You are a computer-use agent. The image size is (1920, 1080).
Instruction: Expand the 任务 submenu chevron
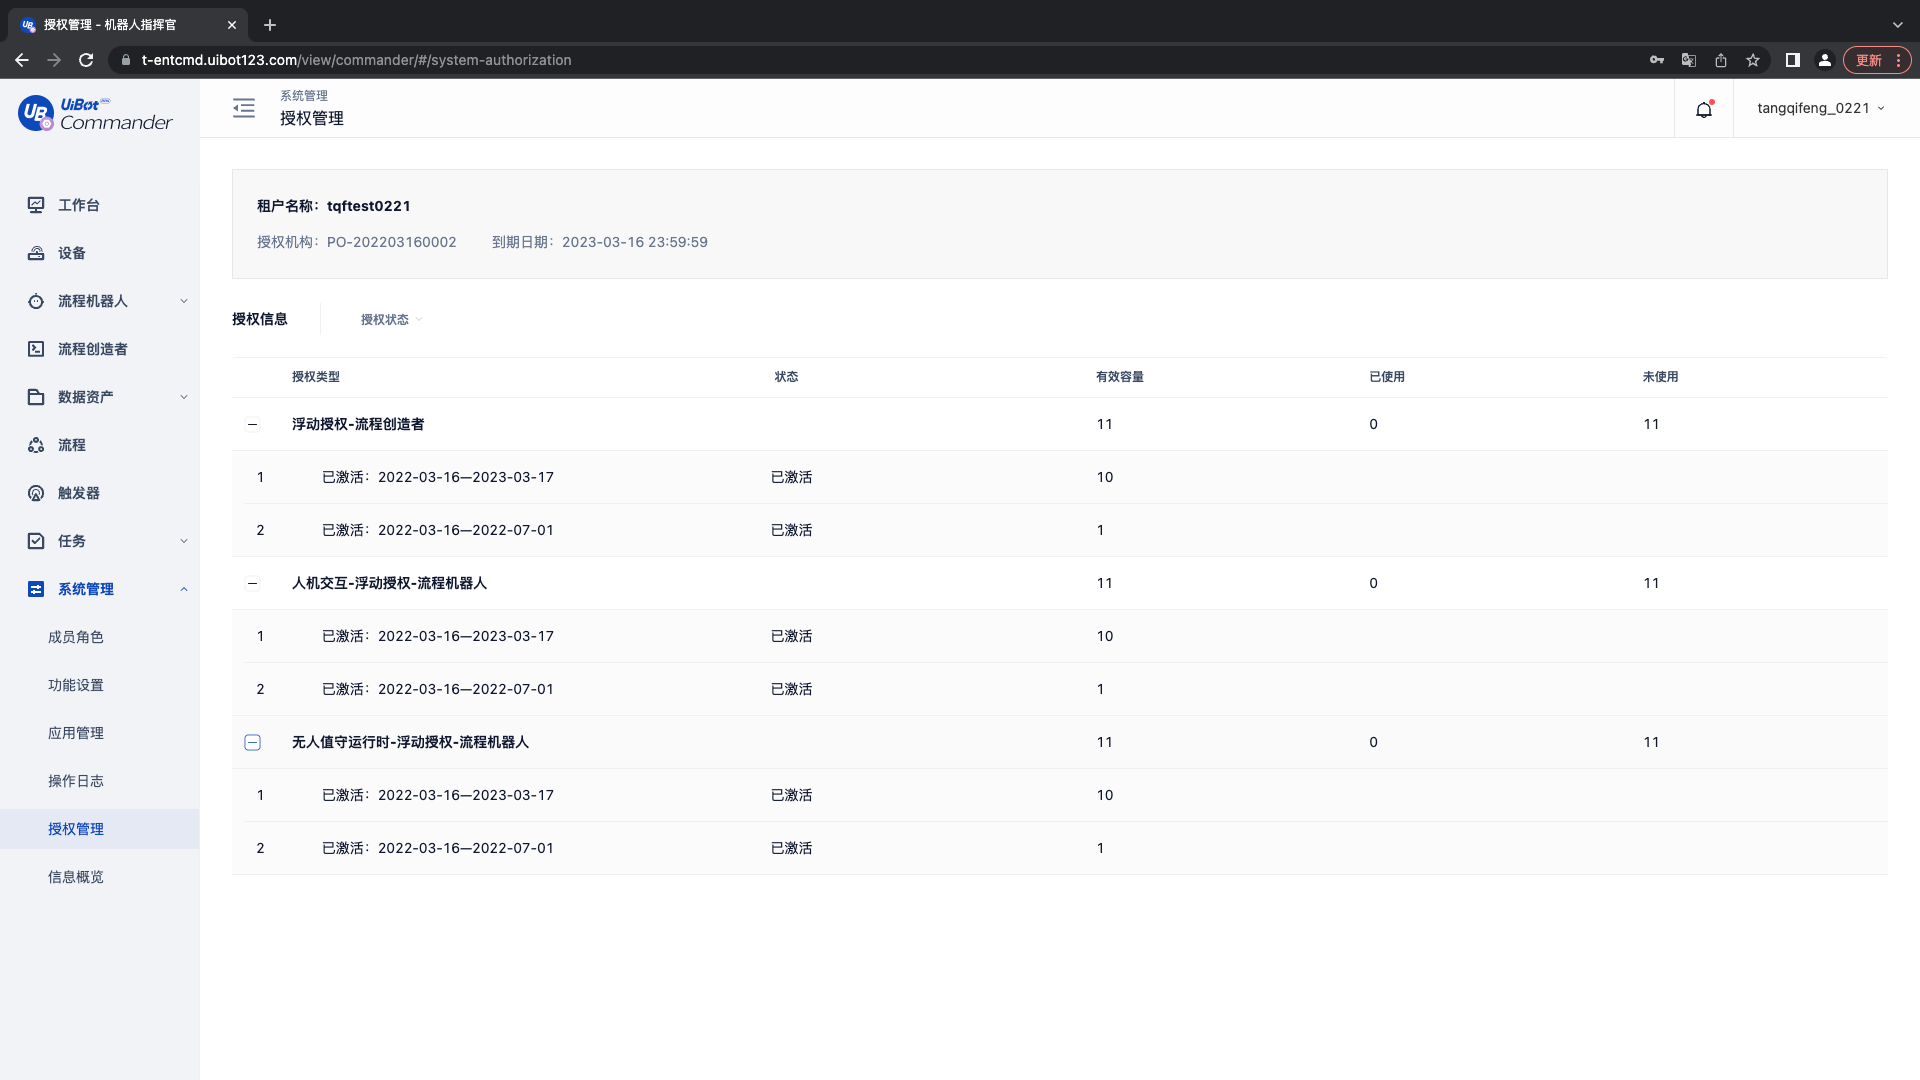(x=184, y=541)
